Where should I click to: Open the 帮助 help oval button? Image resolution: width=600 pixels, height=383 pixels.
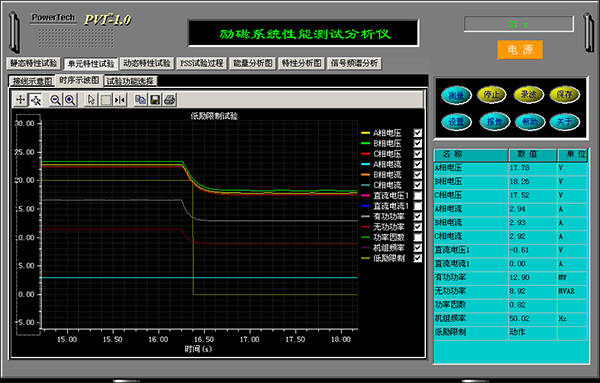(530, 122)
